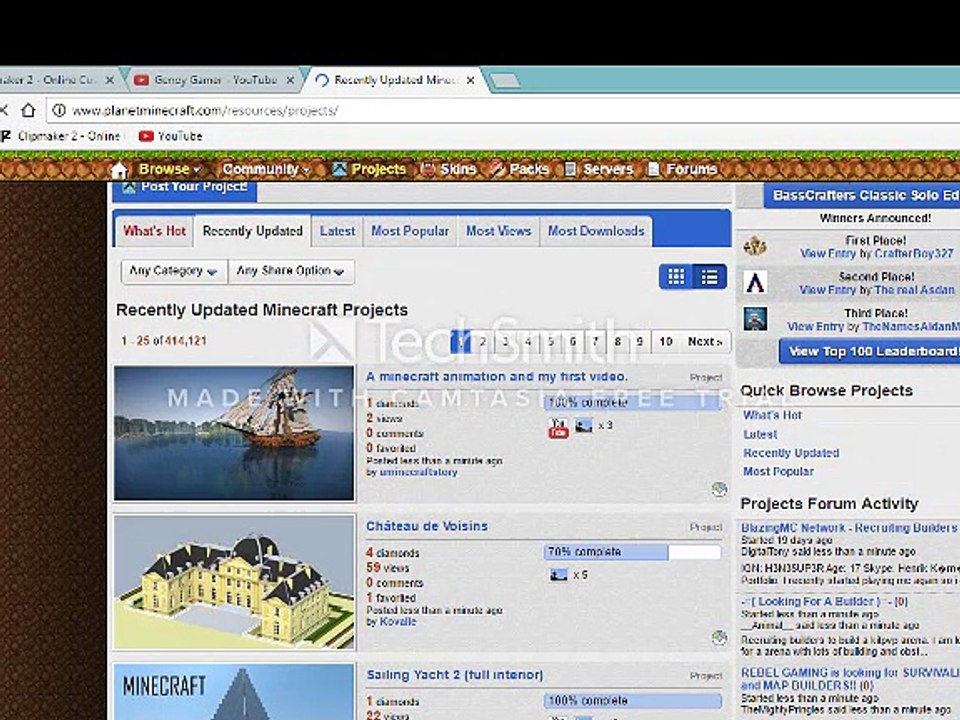This screenshot has height=720, width=960.
Task: Open a new browser tab
Action: click(505, 80)
